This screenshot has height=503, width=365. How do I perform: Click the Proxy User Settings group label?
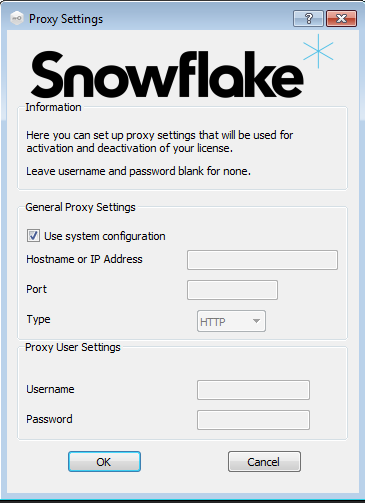click(x=73, y=347)
